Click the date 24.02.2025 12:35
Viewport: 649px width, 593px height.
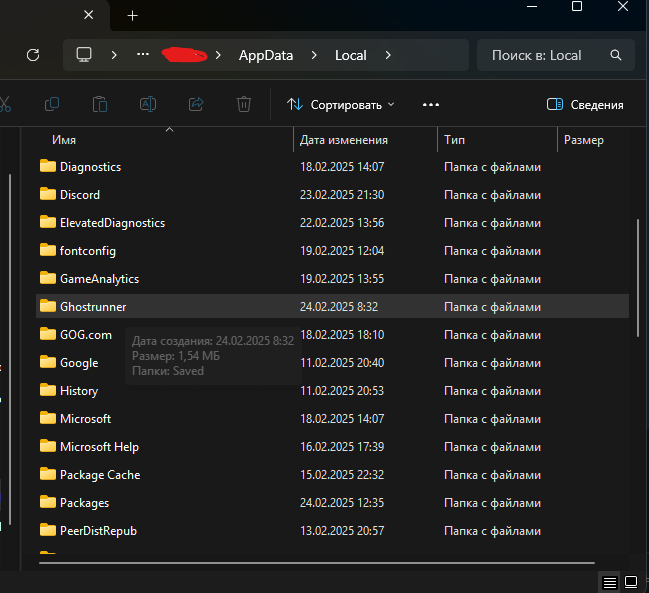[342, 502]
